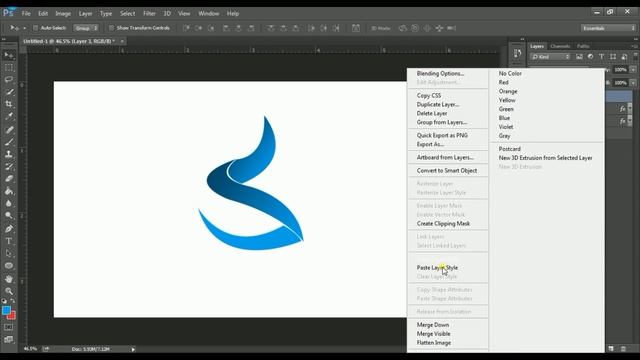Click the foreground blue color swatch
Image resolution: width=640 pixels, height=360 pixels.
(x=6, y=310)
